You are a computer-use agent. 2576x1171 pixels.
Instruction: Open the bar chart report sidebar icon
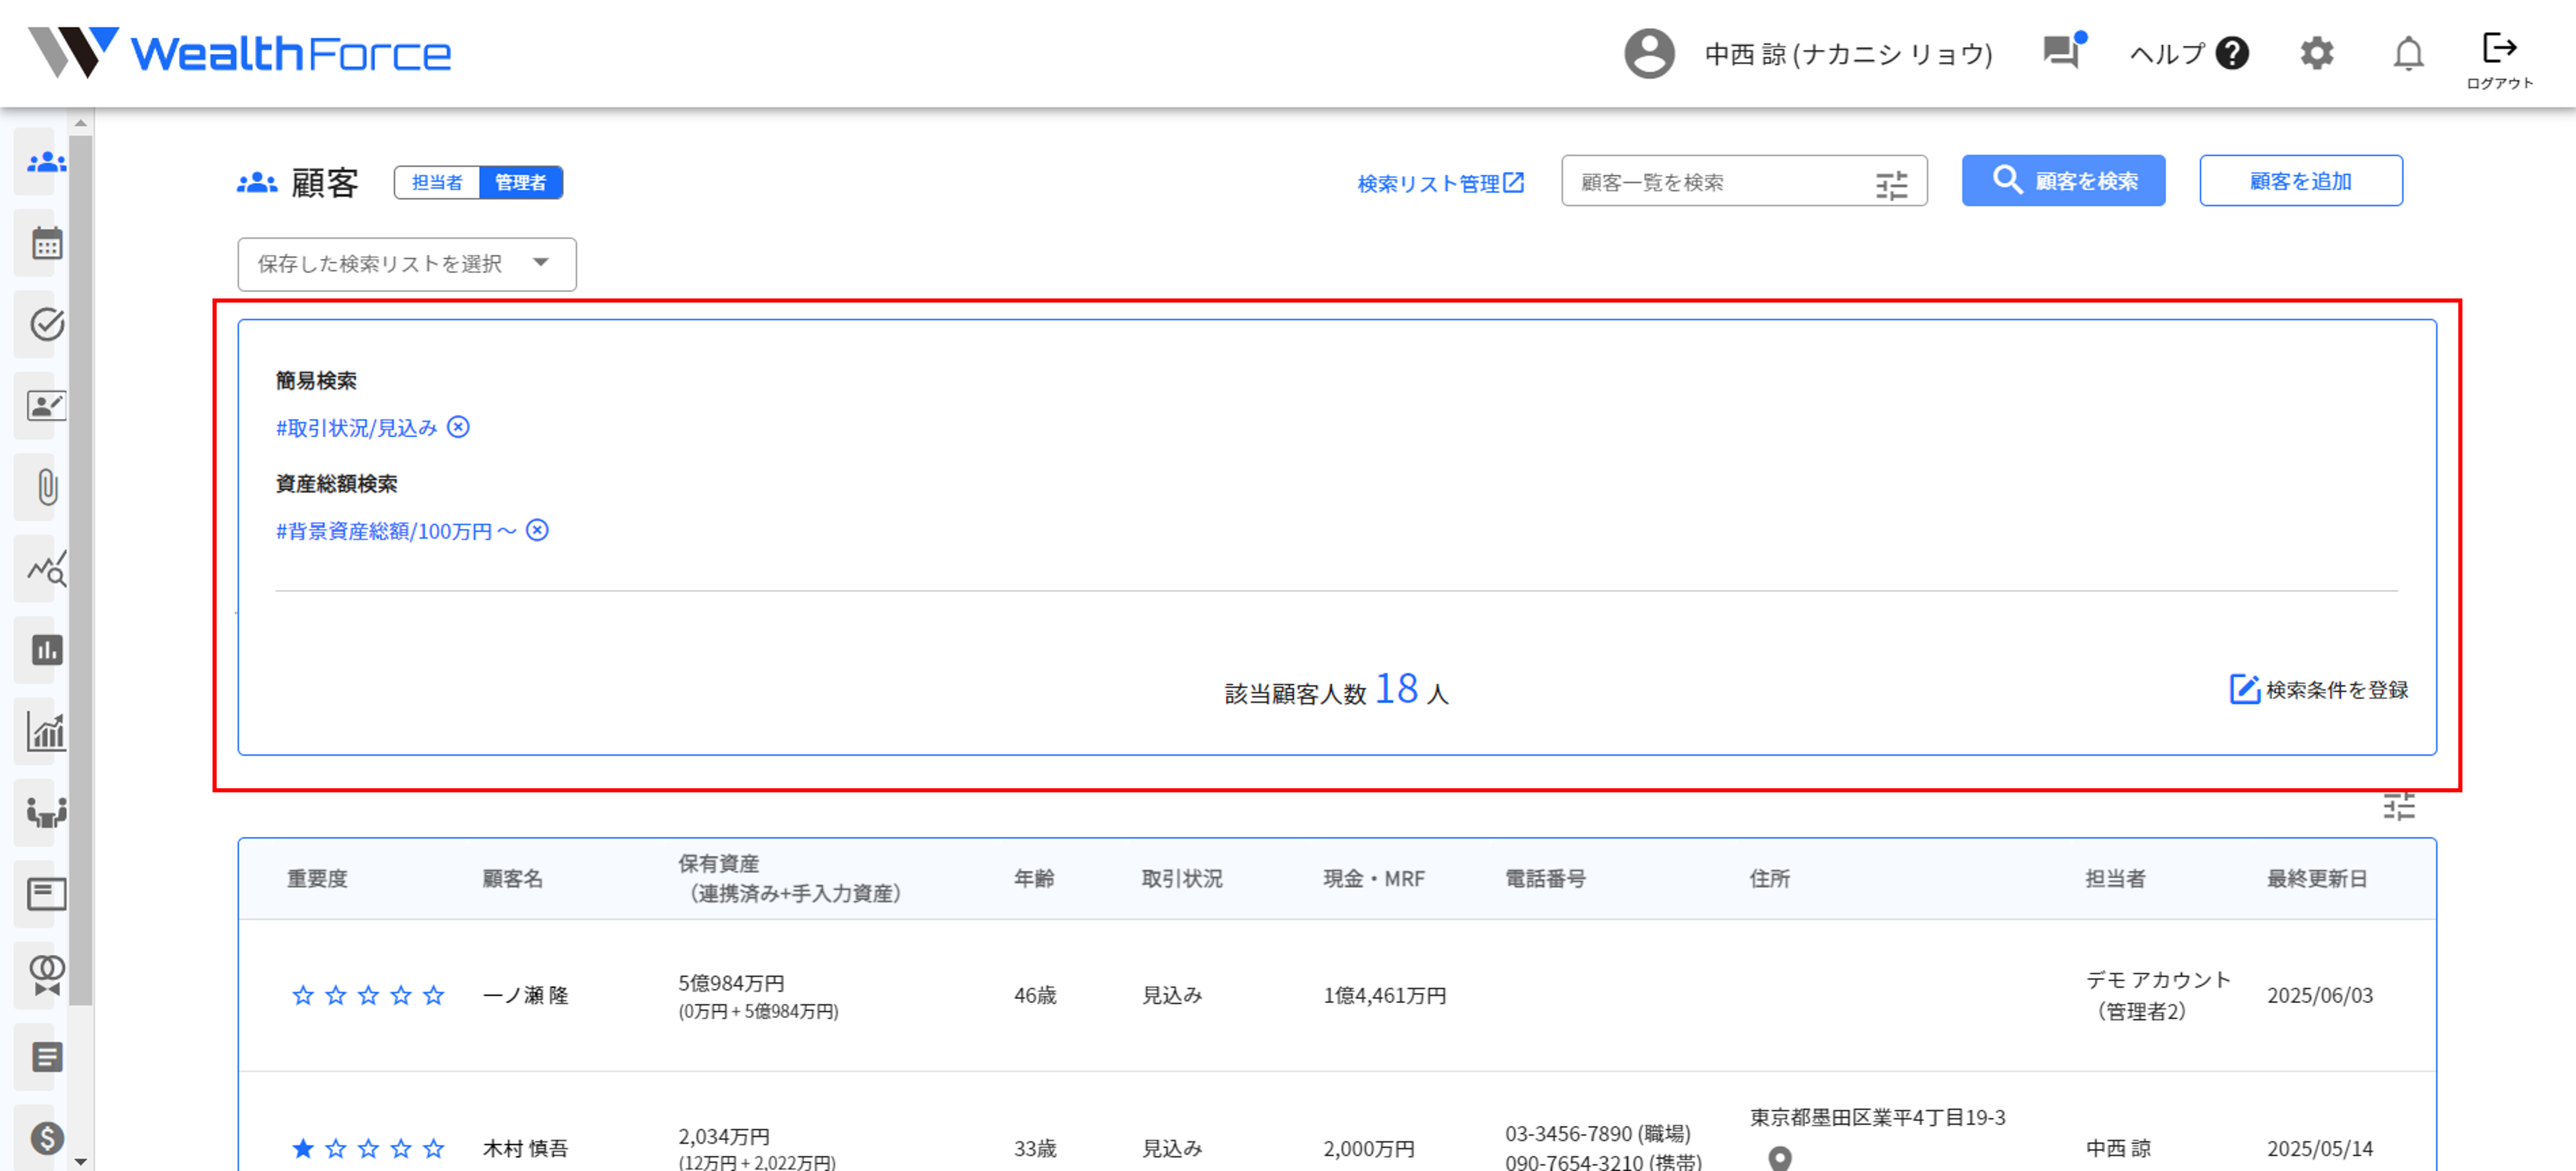point(46,650)
